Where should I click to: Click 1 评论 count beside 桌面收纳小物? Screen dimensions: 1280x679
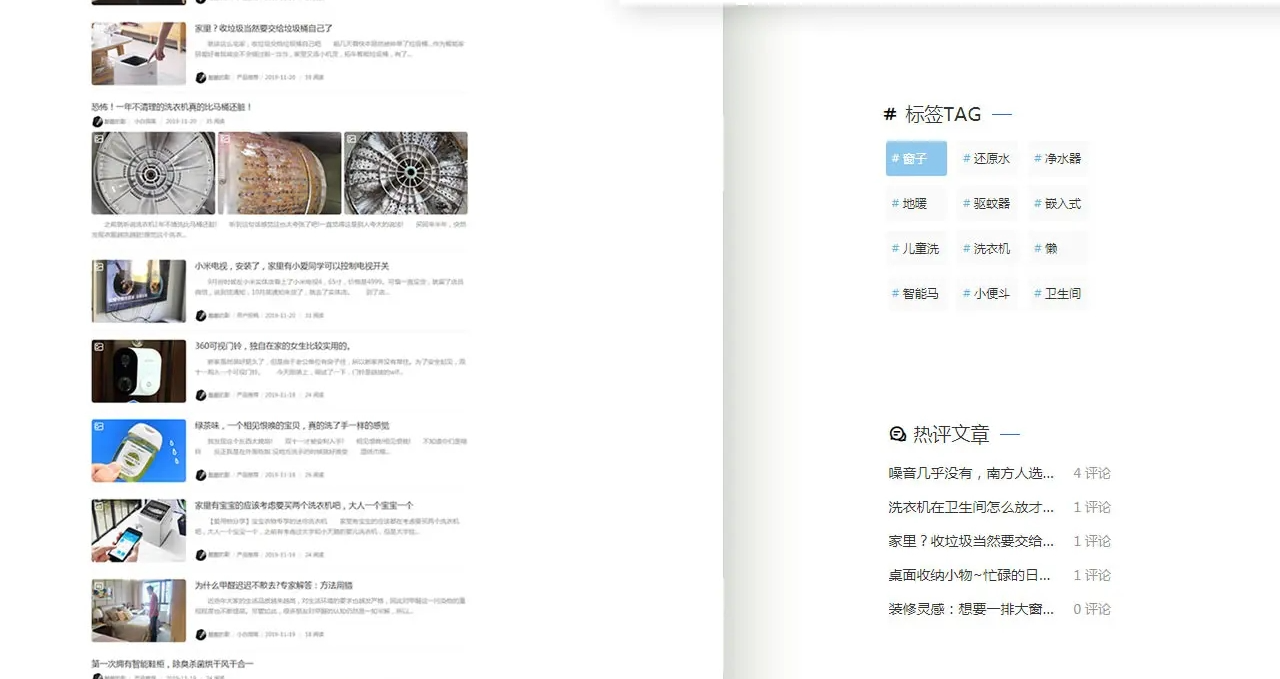coord(1092,575)
